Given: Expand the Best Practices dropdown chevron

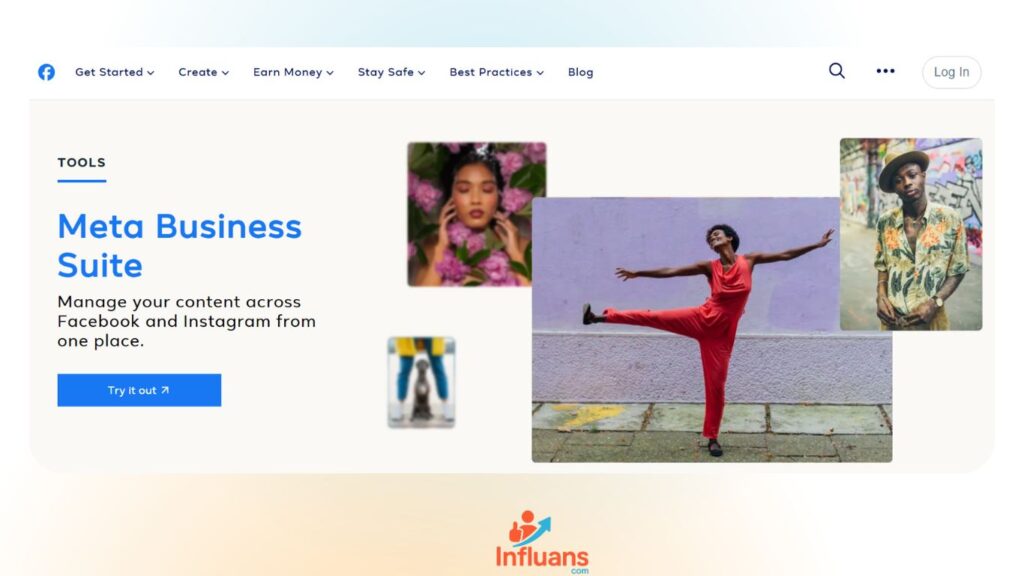Looking at the screenshot, I should point(540,73).
